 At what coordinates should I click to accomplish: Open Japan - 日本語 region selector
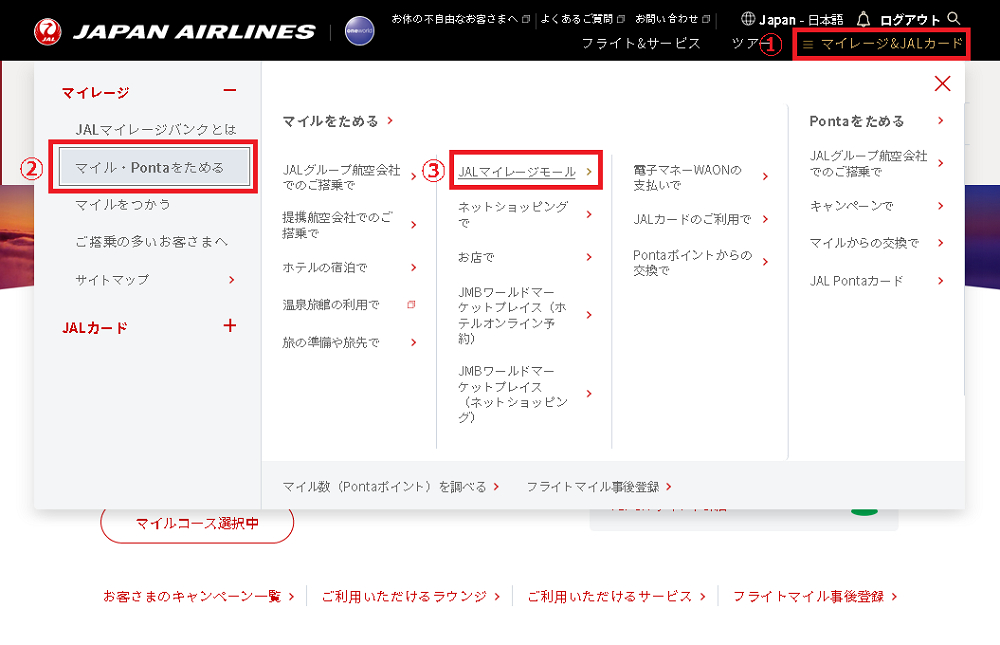pyautogui.click(x=800, y=20)
